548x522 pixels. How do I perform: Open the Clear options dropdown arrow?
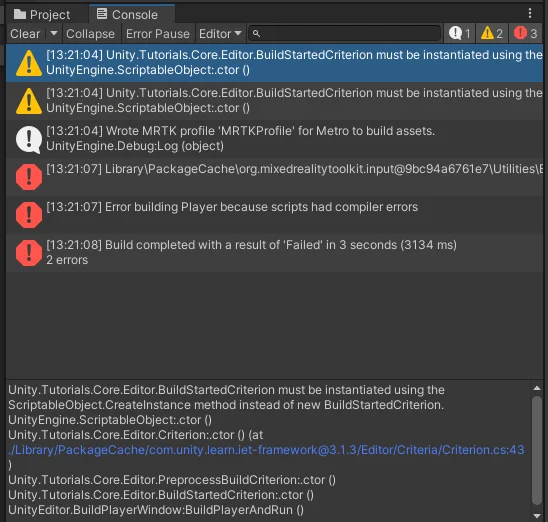coord(53,34)
